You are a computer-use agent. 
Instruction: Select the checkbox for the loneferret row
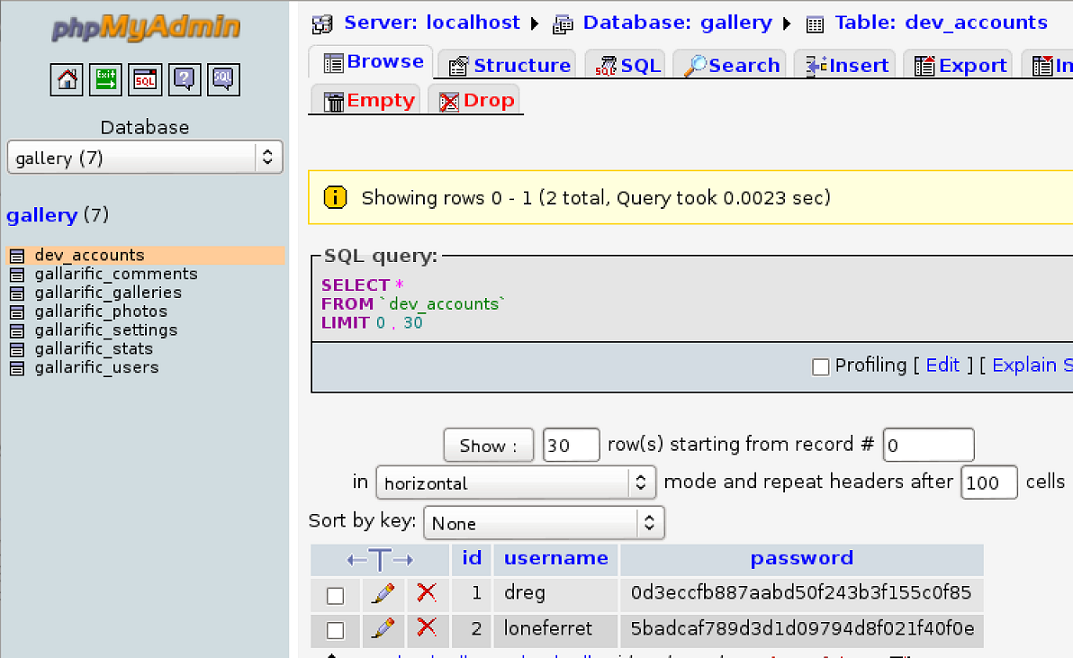coord(335,630)
